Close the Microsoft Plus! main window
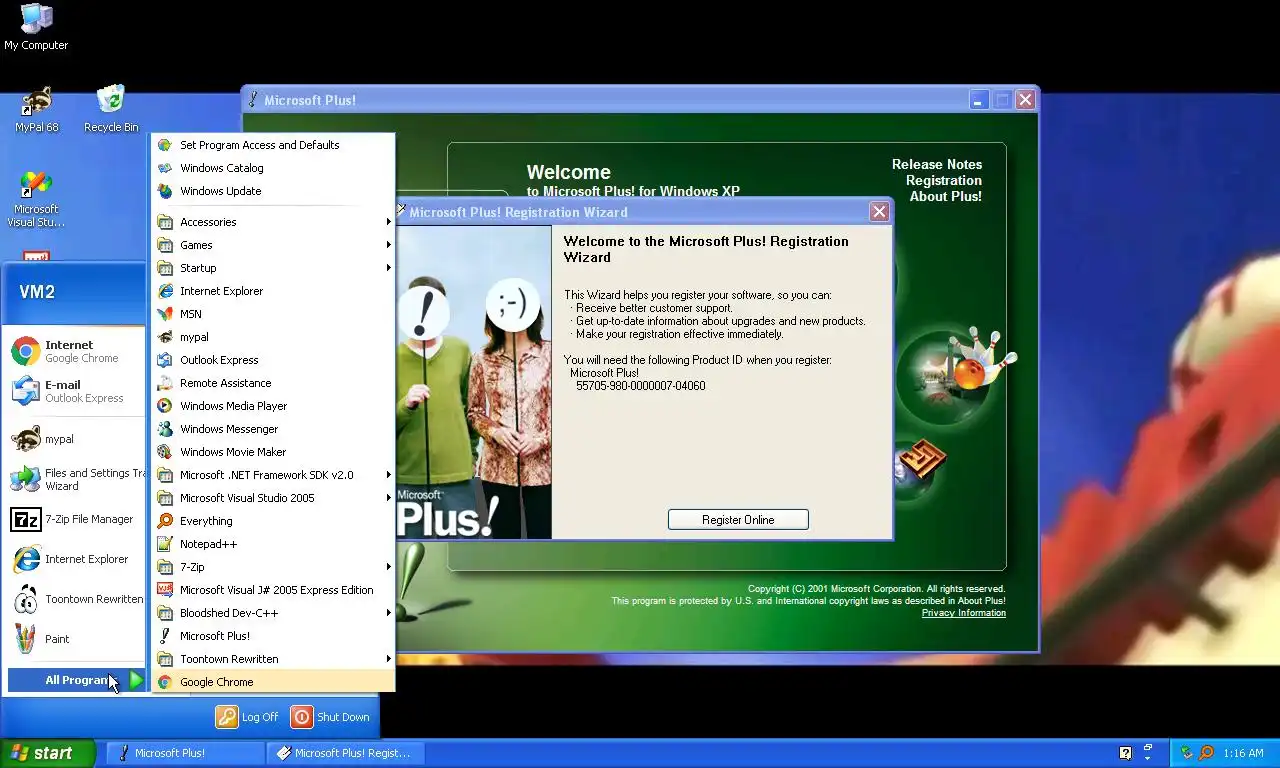The image size is (1280, 768). pos(1025,100)
